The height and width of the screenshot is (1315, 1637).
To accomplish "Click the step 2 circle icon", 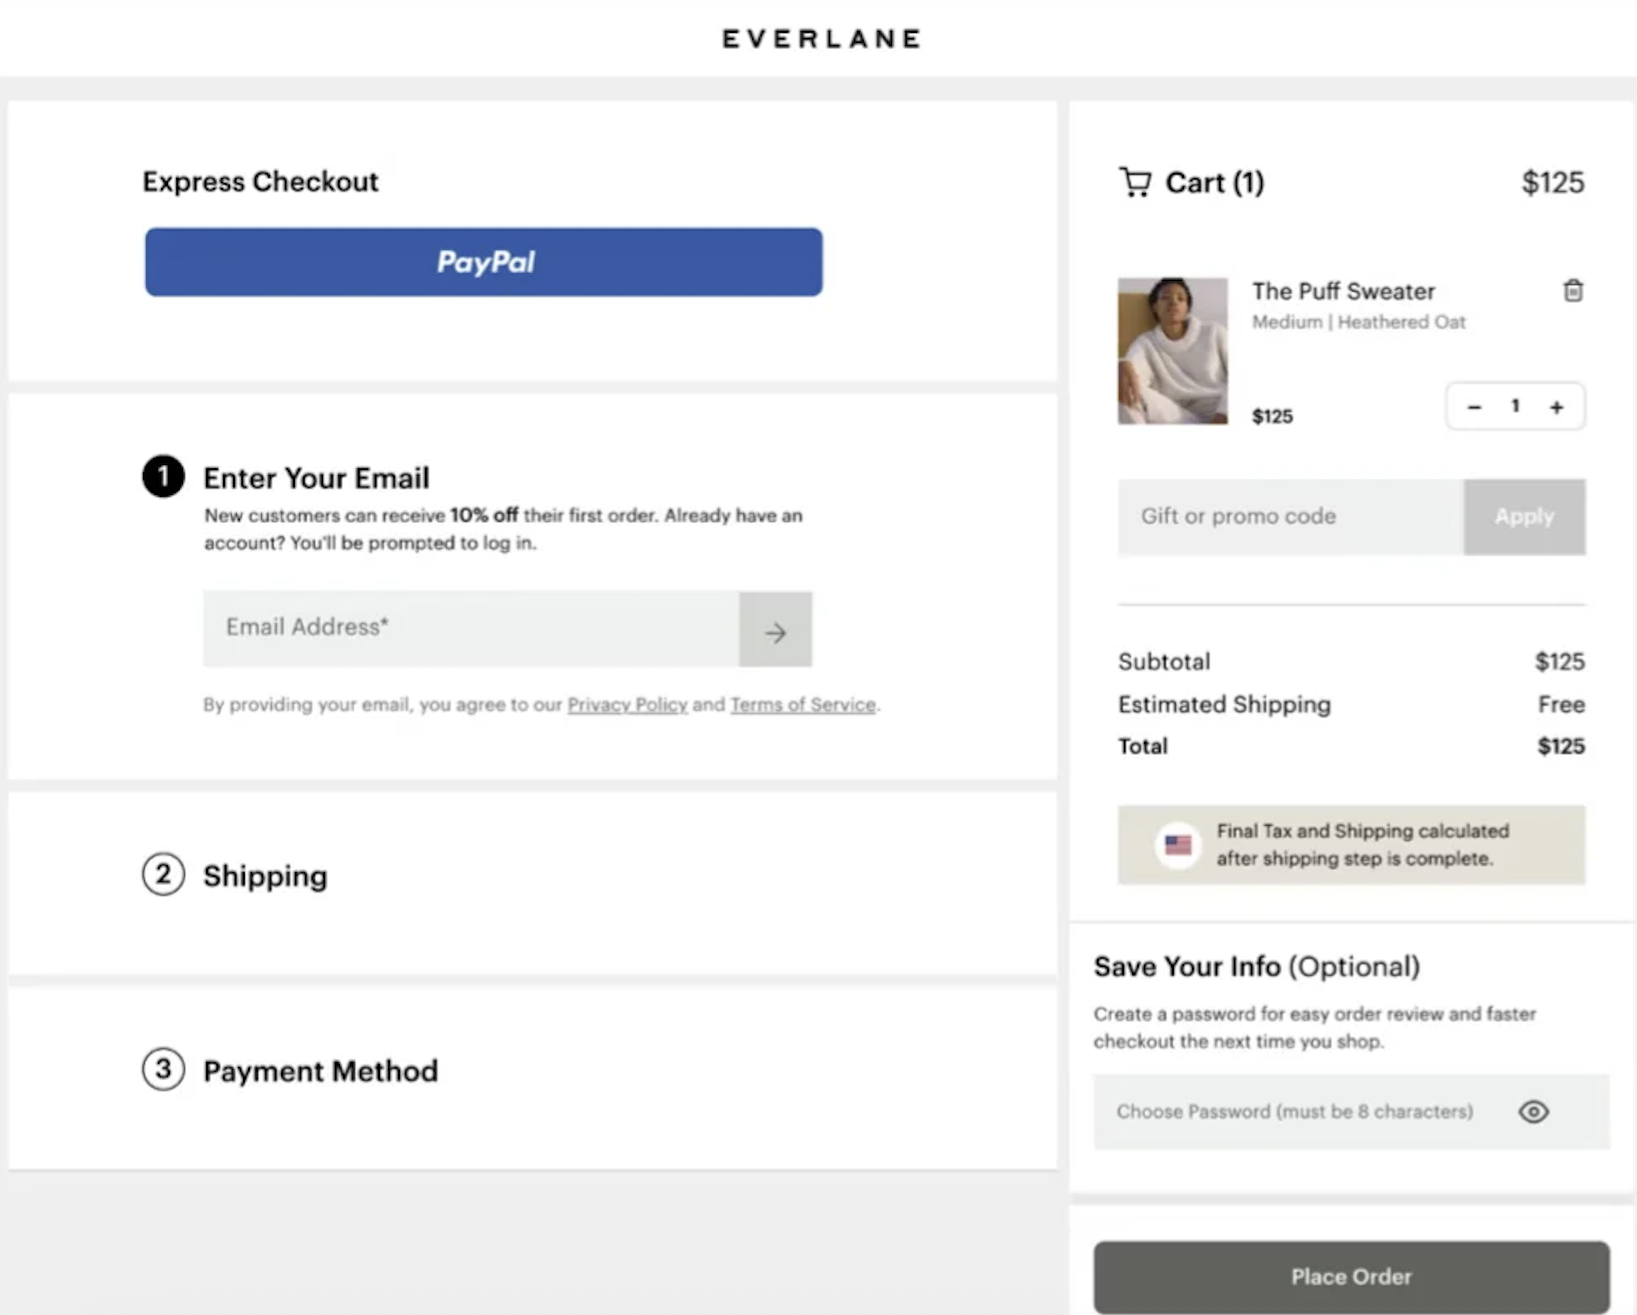I will [x=163, y=874].
